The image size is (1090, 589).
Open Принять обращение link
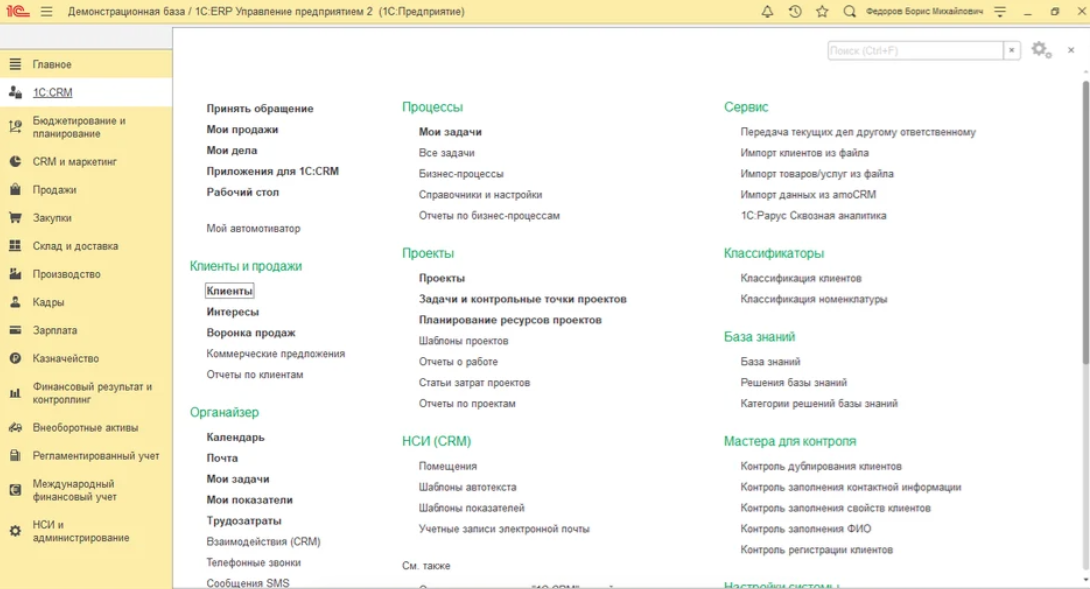pyautogui.click(x=260, y=108)
